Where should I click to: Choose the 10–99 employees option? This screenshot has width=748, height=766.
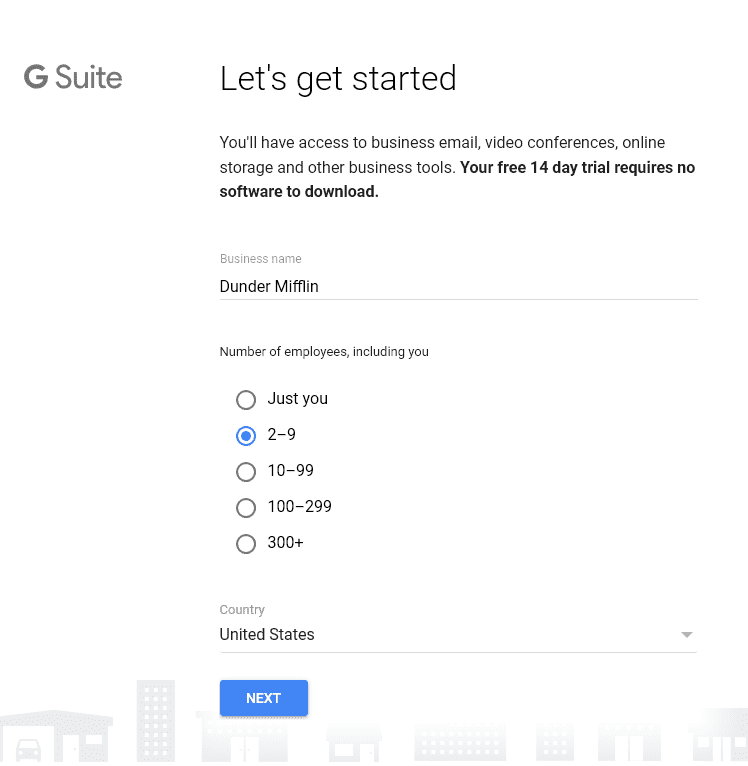coord(246,472)
